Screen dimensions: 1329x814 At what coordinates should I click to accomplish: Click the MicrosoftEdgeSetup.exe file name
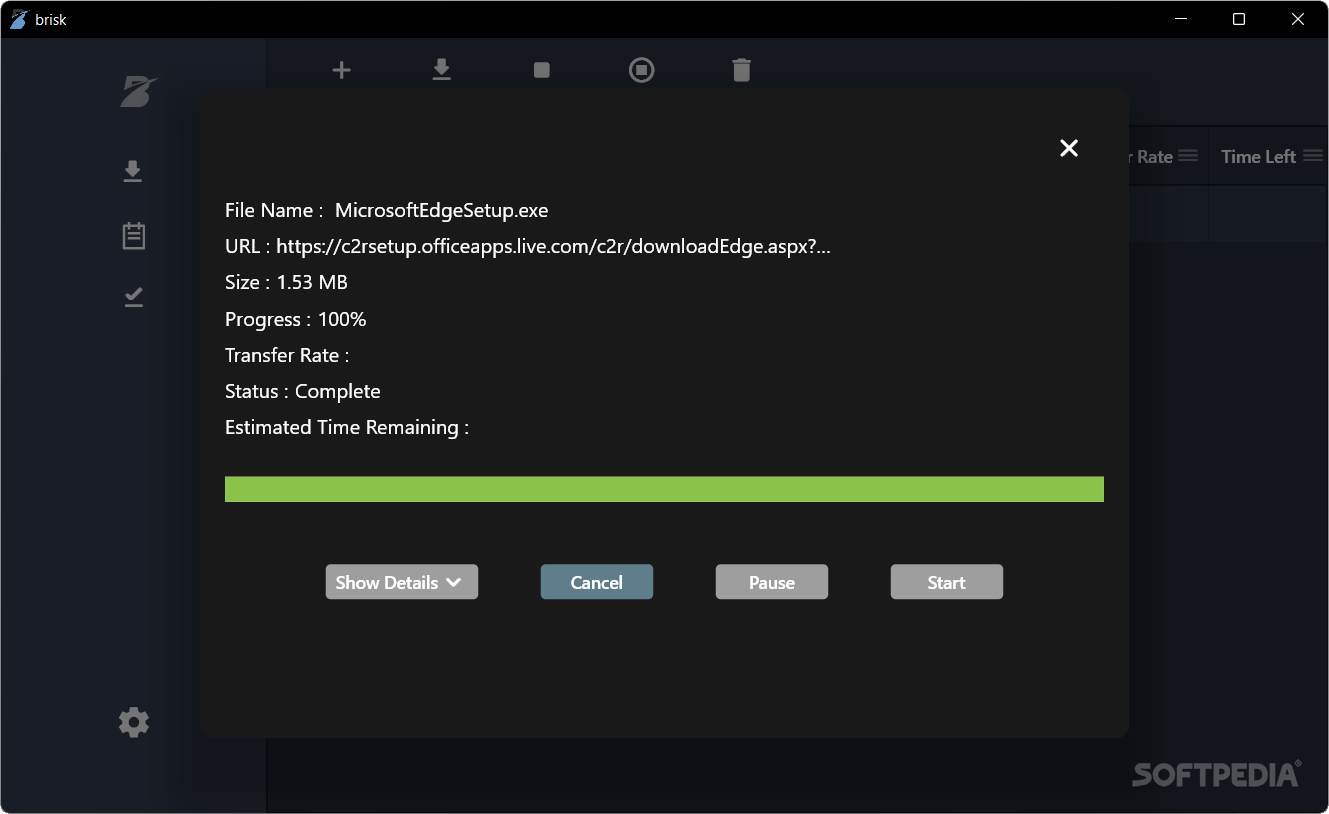click(441, 210)
